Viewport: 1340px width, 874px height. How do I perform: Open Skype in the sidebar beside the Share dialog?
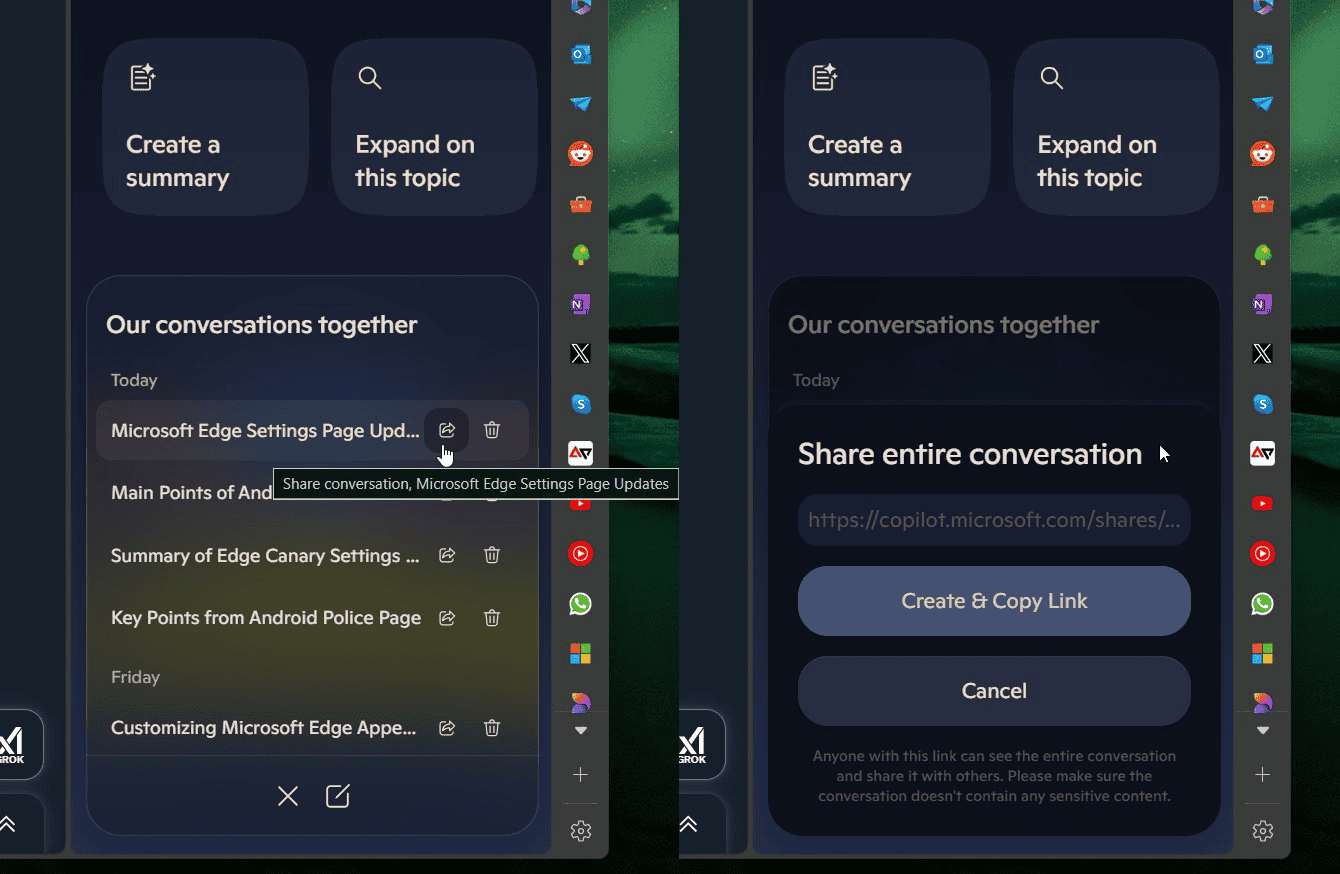pyautogui.click(x=1263, y=404)
